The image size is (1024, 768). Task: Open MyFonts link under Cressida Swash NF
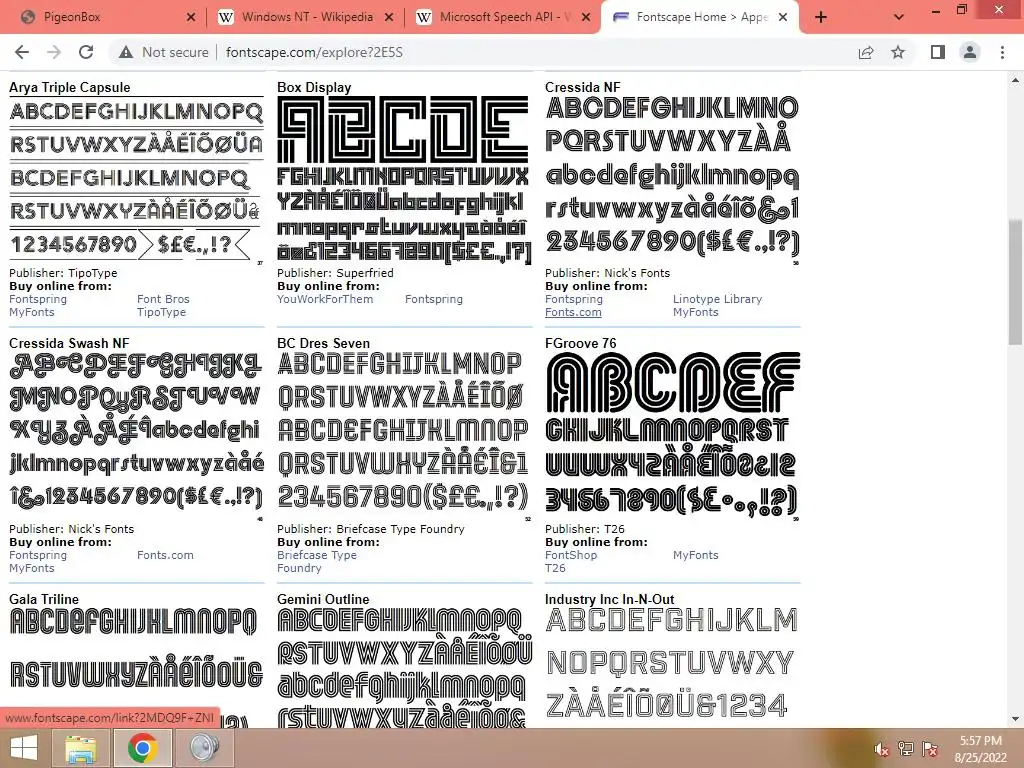[32, 568]
